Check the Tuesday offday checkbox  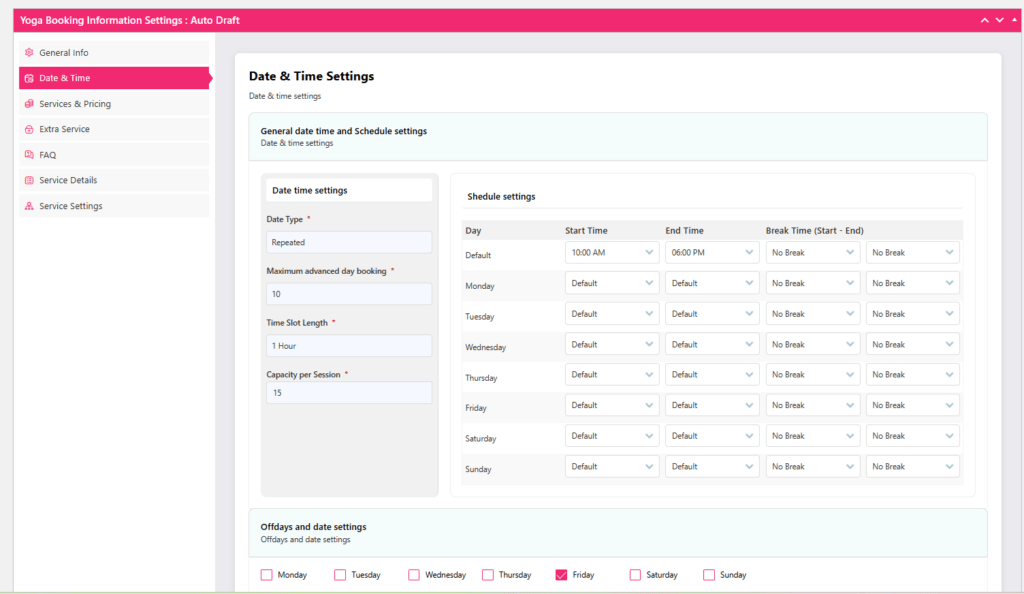click(340, 575)
